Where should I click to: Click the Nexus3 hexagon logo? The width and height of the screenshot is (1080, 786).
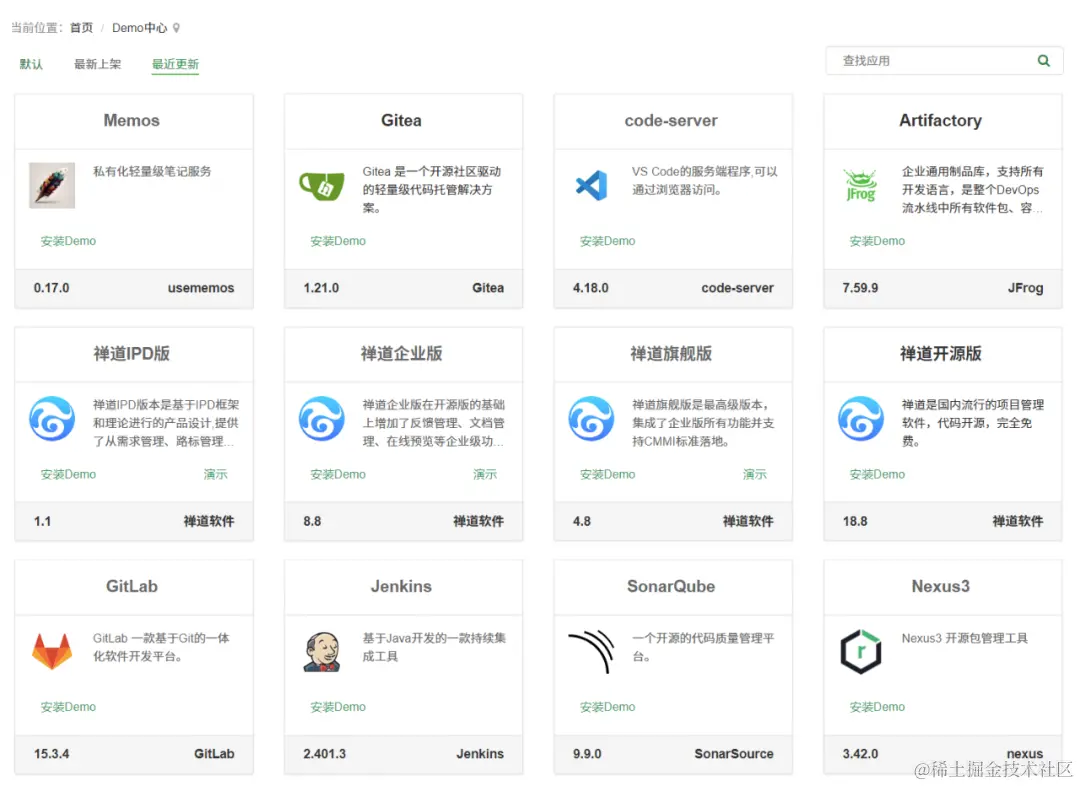(860, 651)
